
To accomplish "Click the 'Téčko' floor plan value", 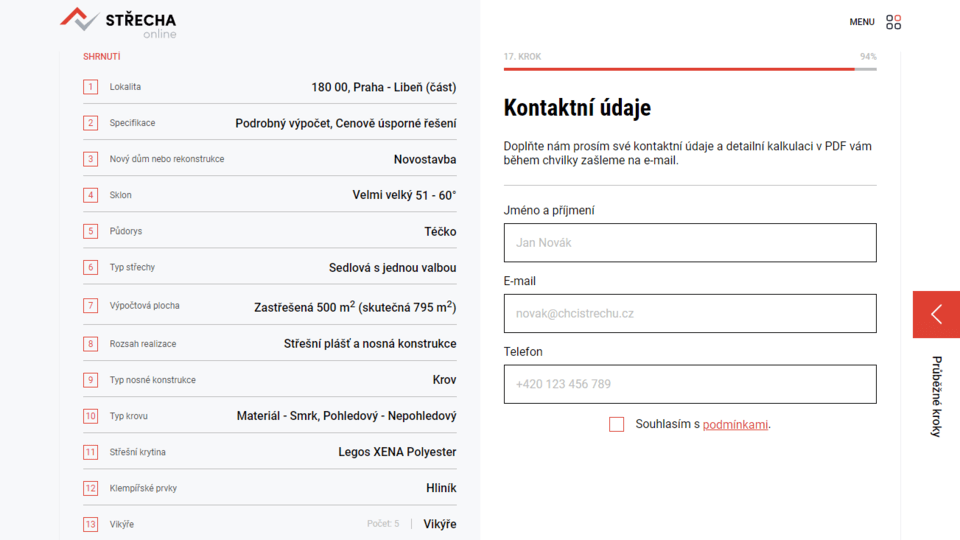I will [x=440, y=231].
